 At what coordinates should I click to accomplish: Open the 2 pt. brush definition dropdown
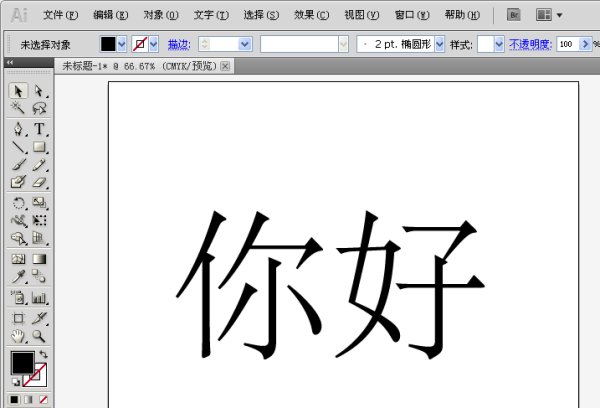pyautogui.click(x=440, y=44)
